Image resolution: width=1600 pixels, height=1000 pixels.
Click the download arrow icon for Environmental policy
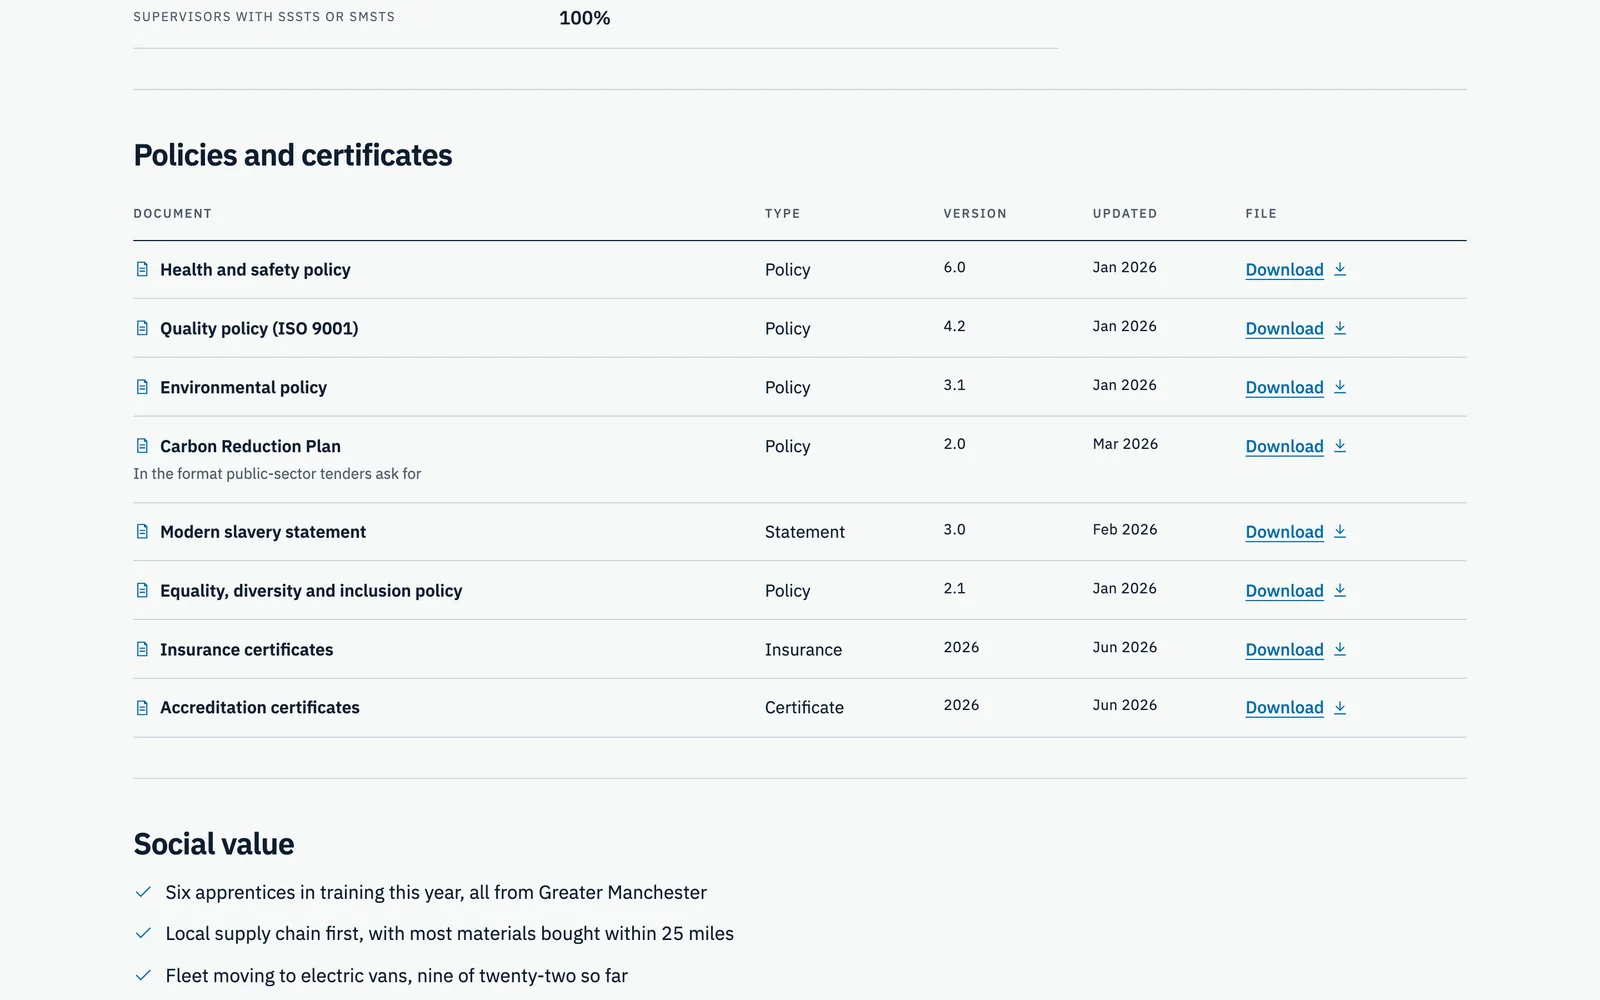point(1340,387)
